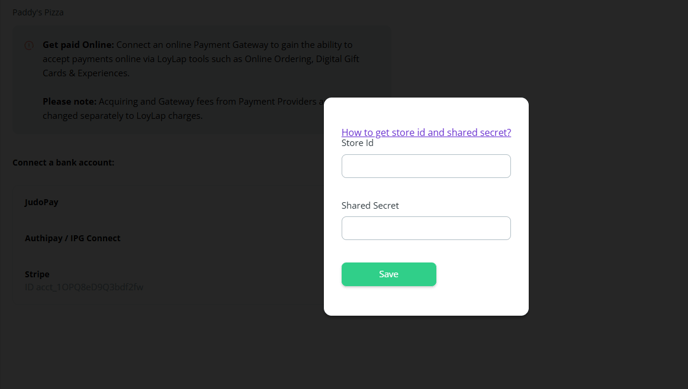Open the store id and shared secret help link
The image size is (688, 389).
pos(426,132)
